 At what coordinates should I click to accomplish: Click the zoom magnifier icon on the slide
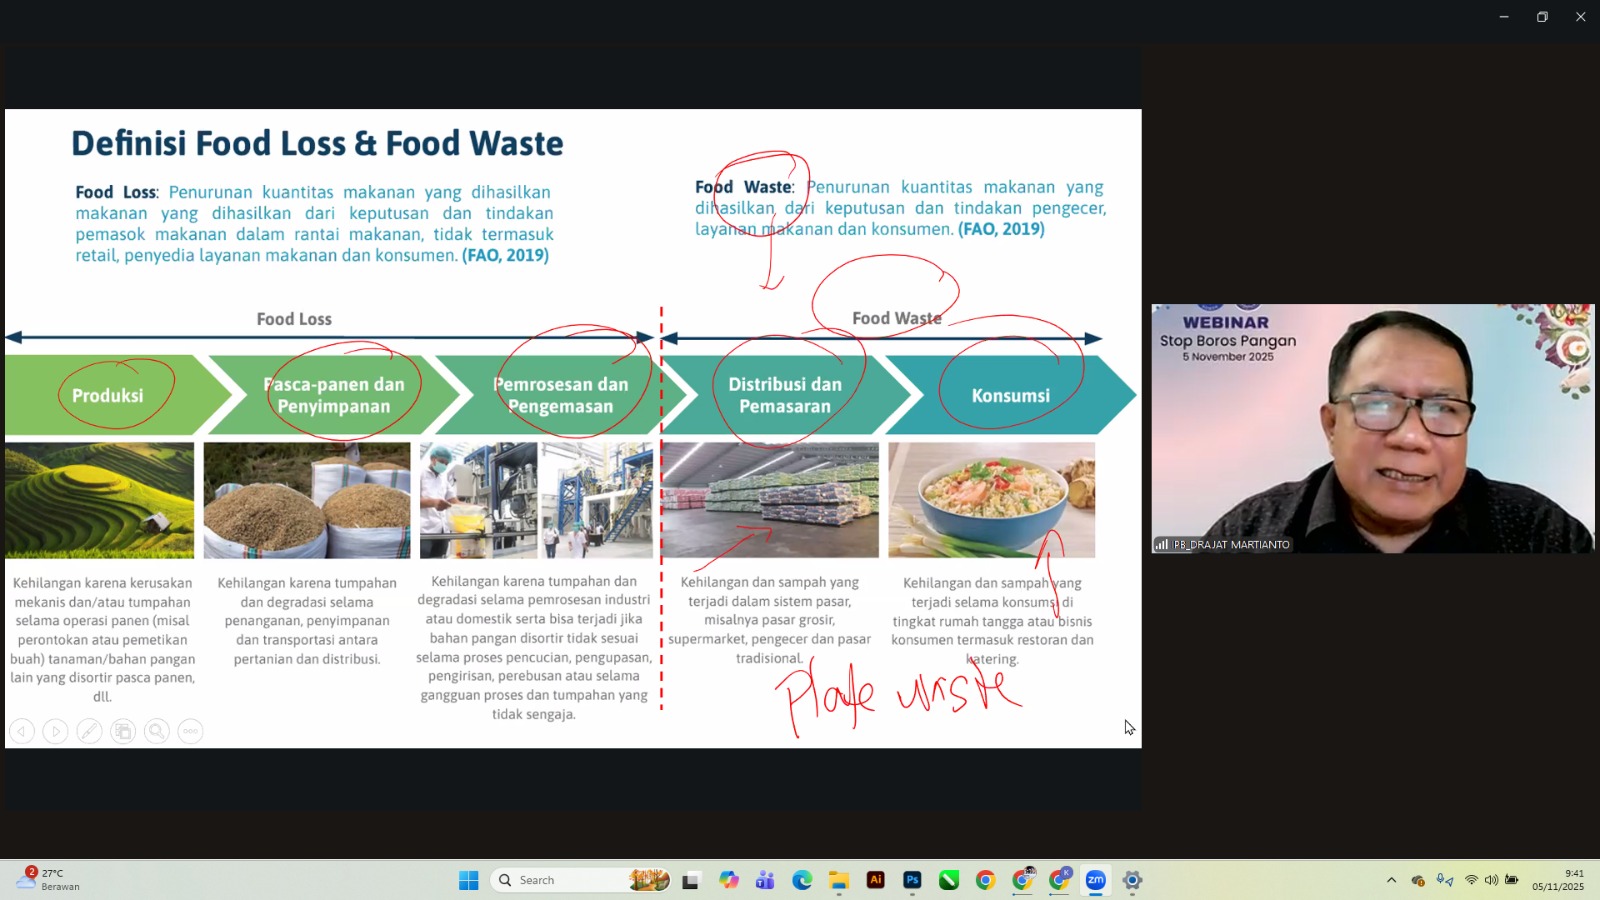click(157, 732)
